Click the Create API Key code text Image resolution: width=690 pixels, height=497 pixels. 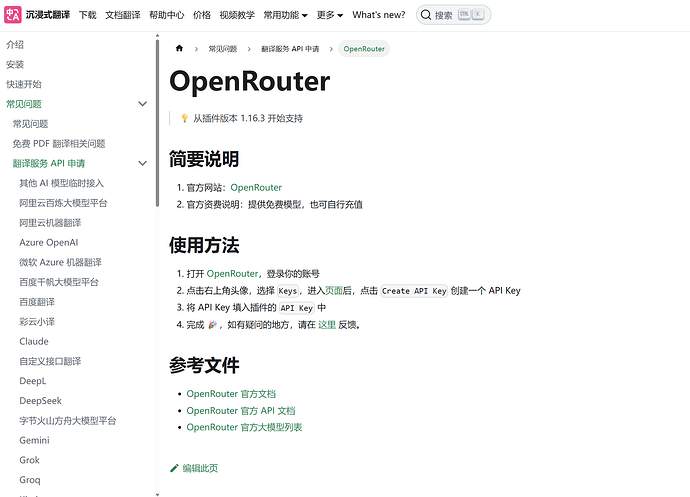[x=414, y=291]
